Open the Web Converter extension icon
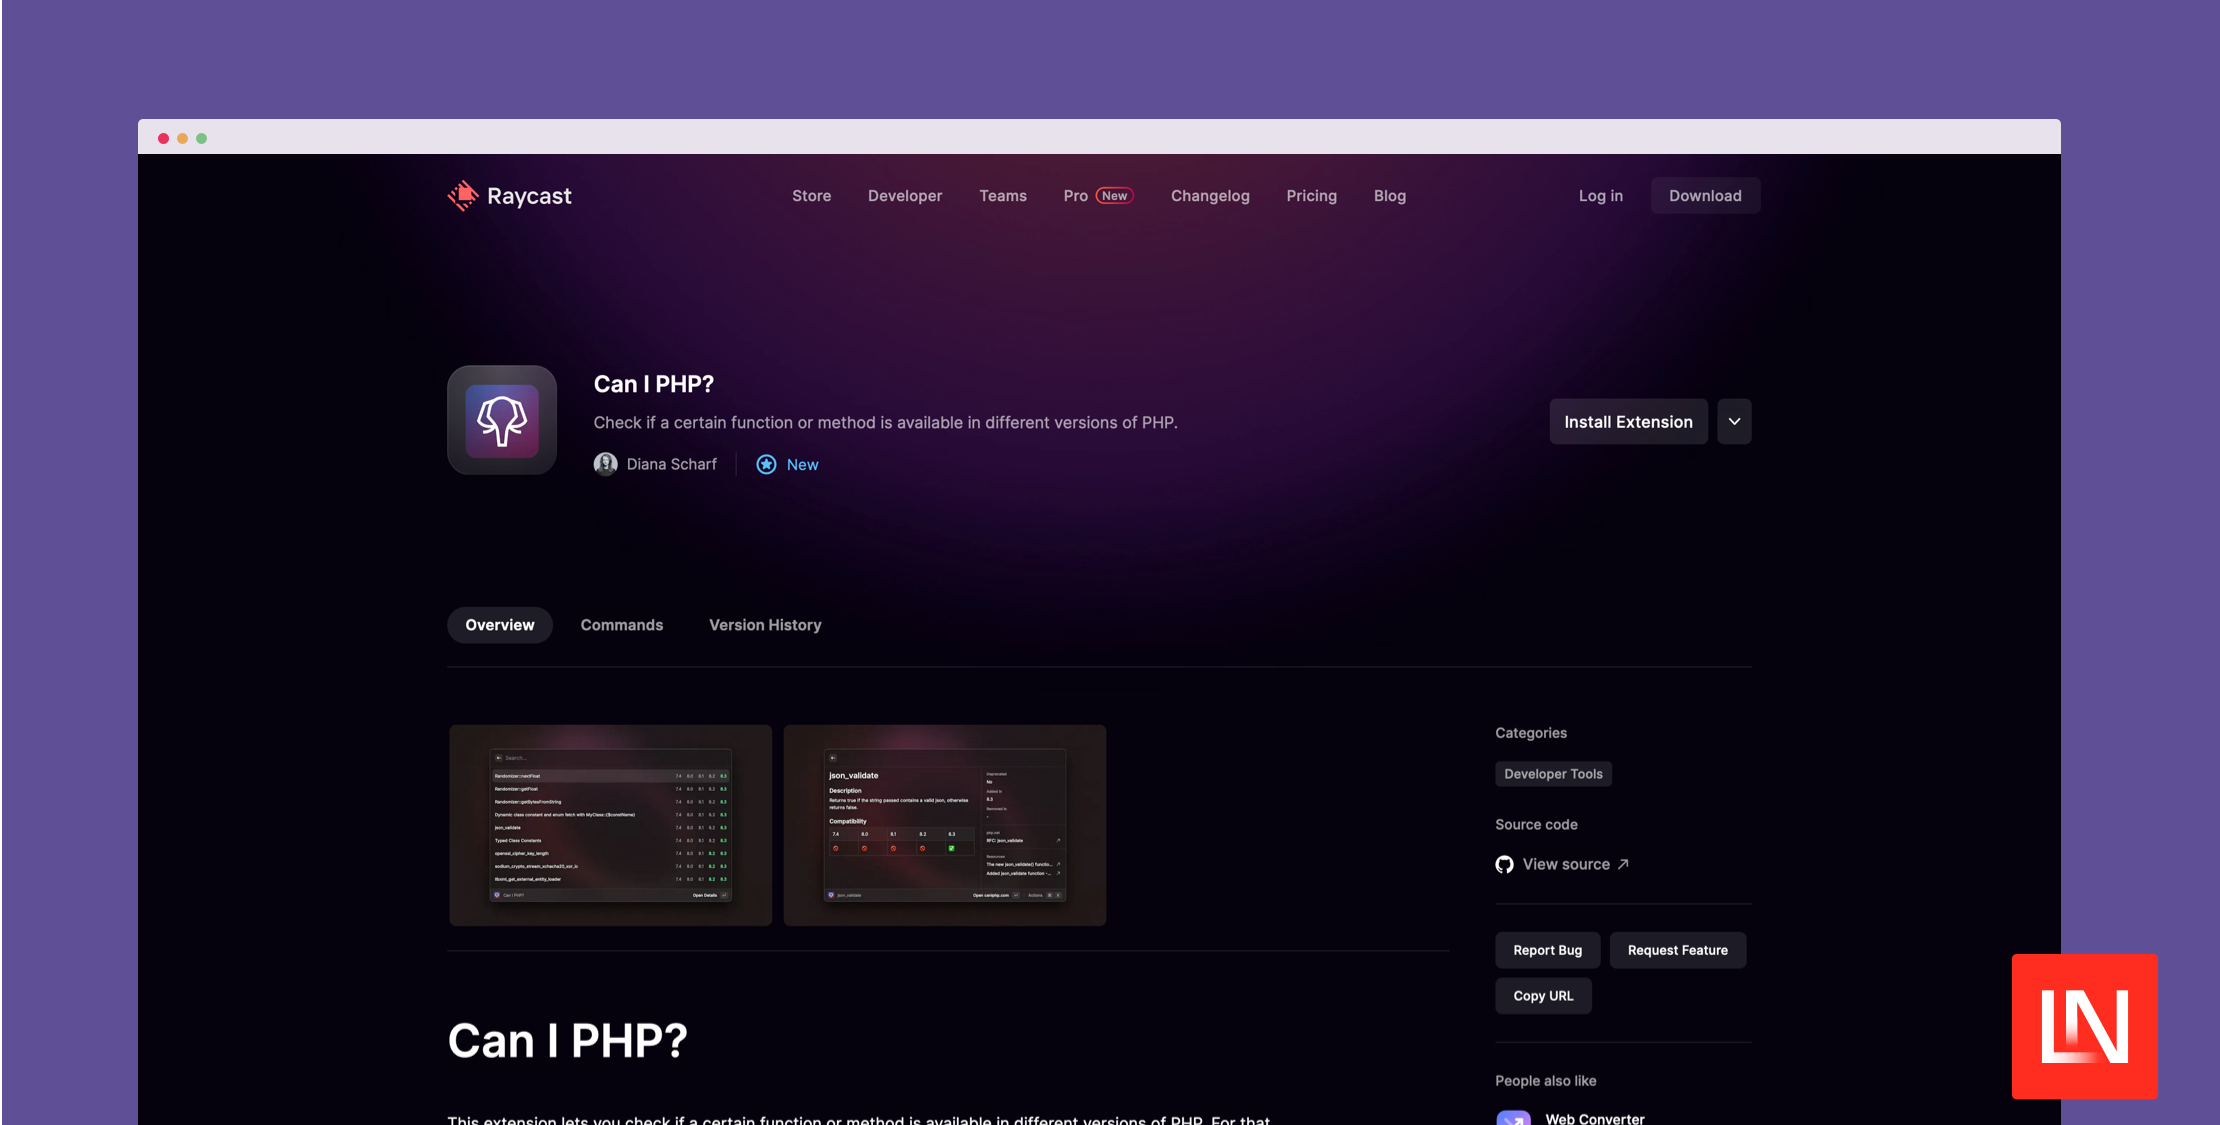 tap(1513, 1118)
